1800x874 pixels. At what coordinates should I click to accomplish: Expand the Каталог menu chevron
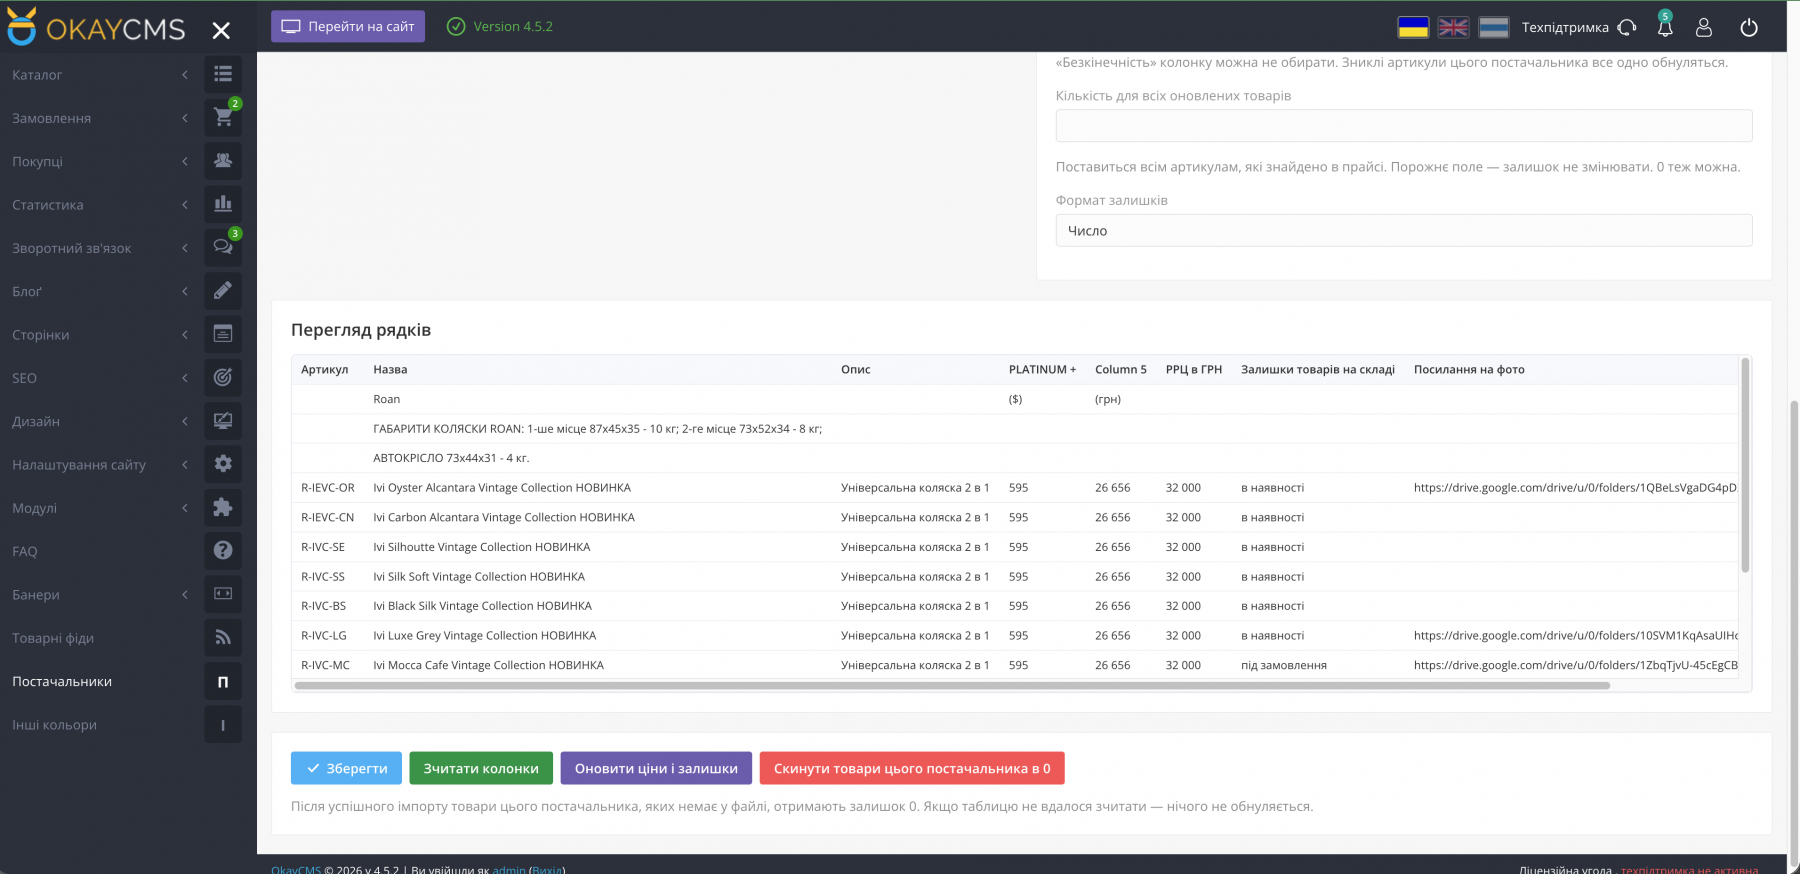[185, 75]
